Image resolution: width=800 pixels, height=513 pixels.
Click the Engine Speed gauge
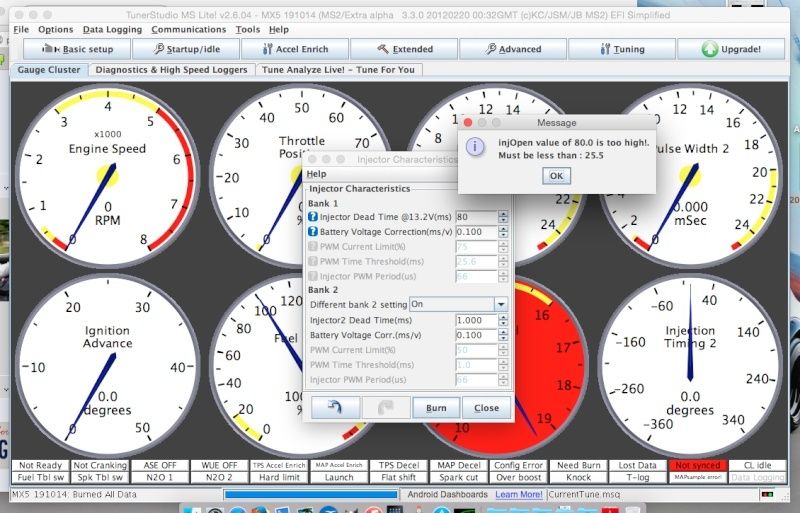pyautogui.click(x=108, y=176)
